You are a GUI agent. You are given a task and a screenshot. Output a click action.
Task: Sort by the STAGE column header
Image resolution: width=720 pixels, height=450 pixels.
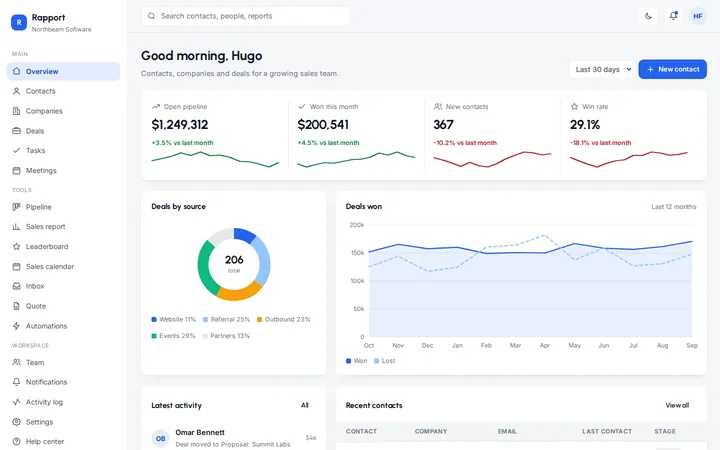point(665,431)
